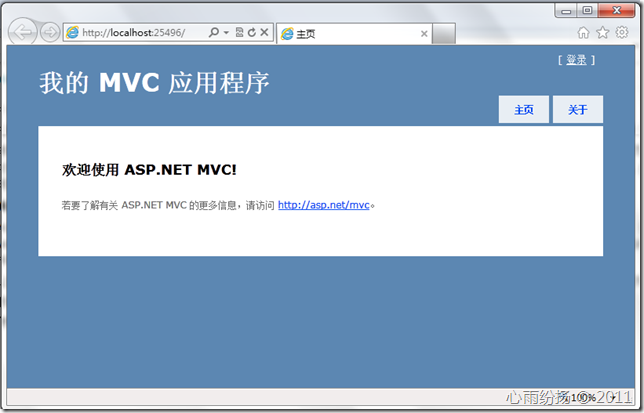Click the 主页 navigation menu button
Image resolution: width=644 pixels, height=413 pixels.
tap(523, 110)
